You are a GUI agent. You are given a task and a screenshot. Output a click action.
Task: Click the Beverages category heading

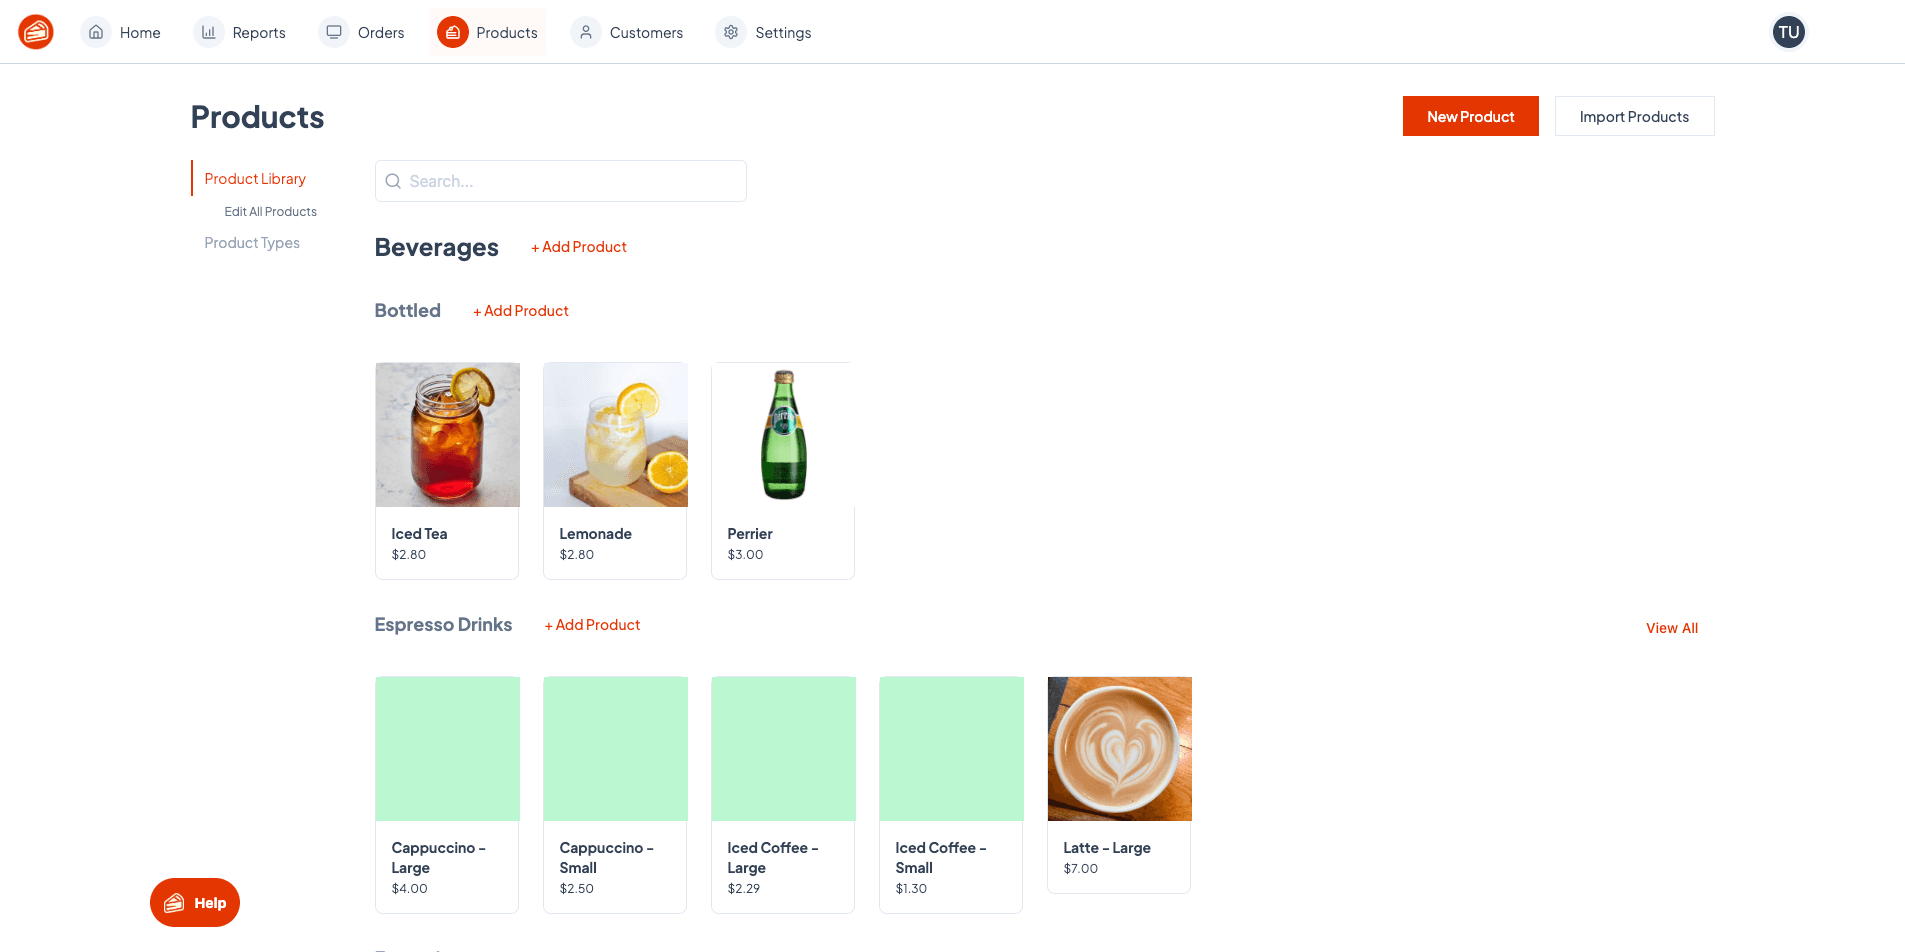pyautogui.click(x=436, y=247)
